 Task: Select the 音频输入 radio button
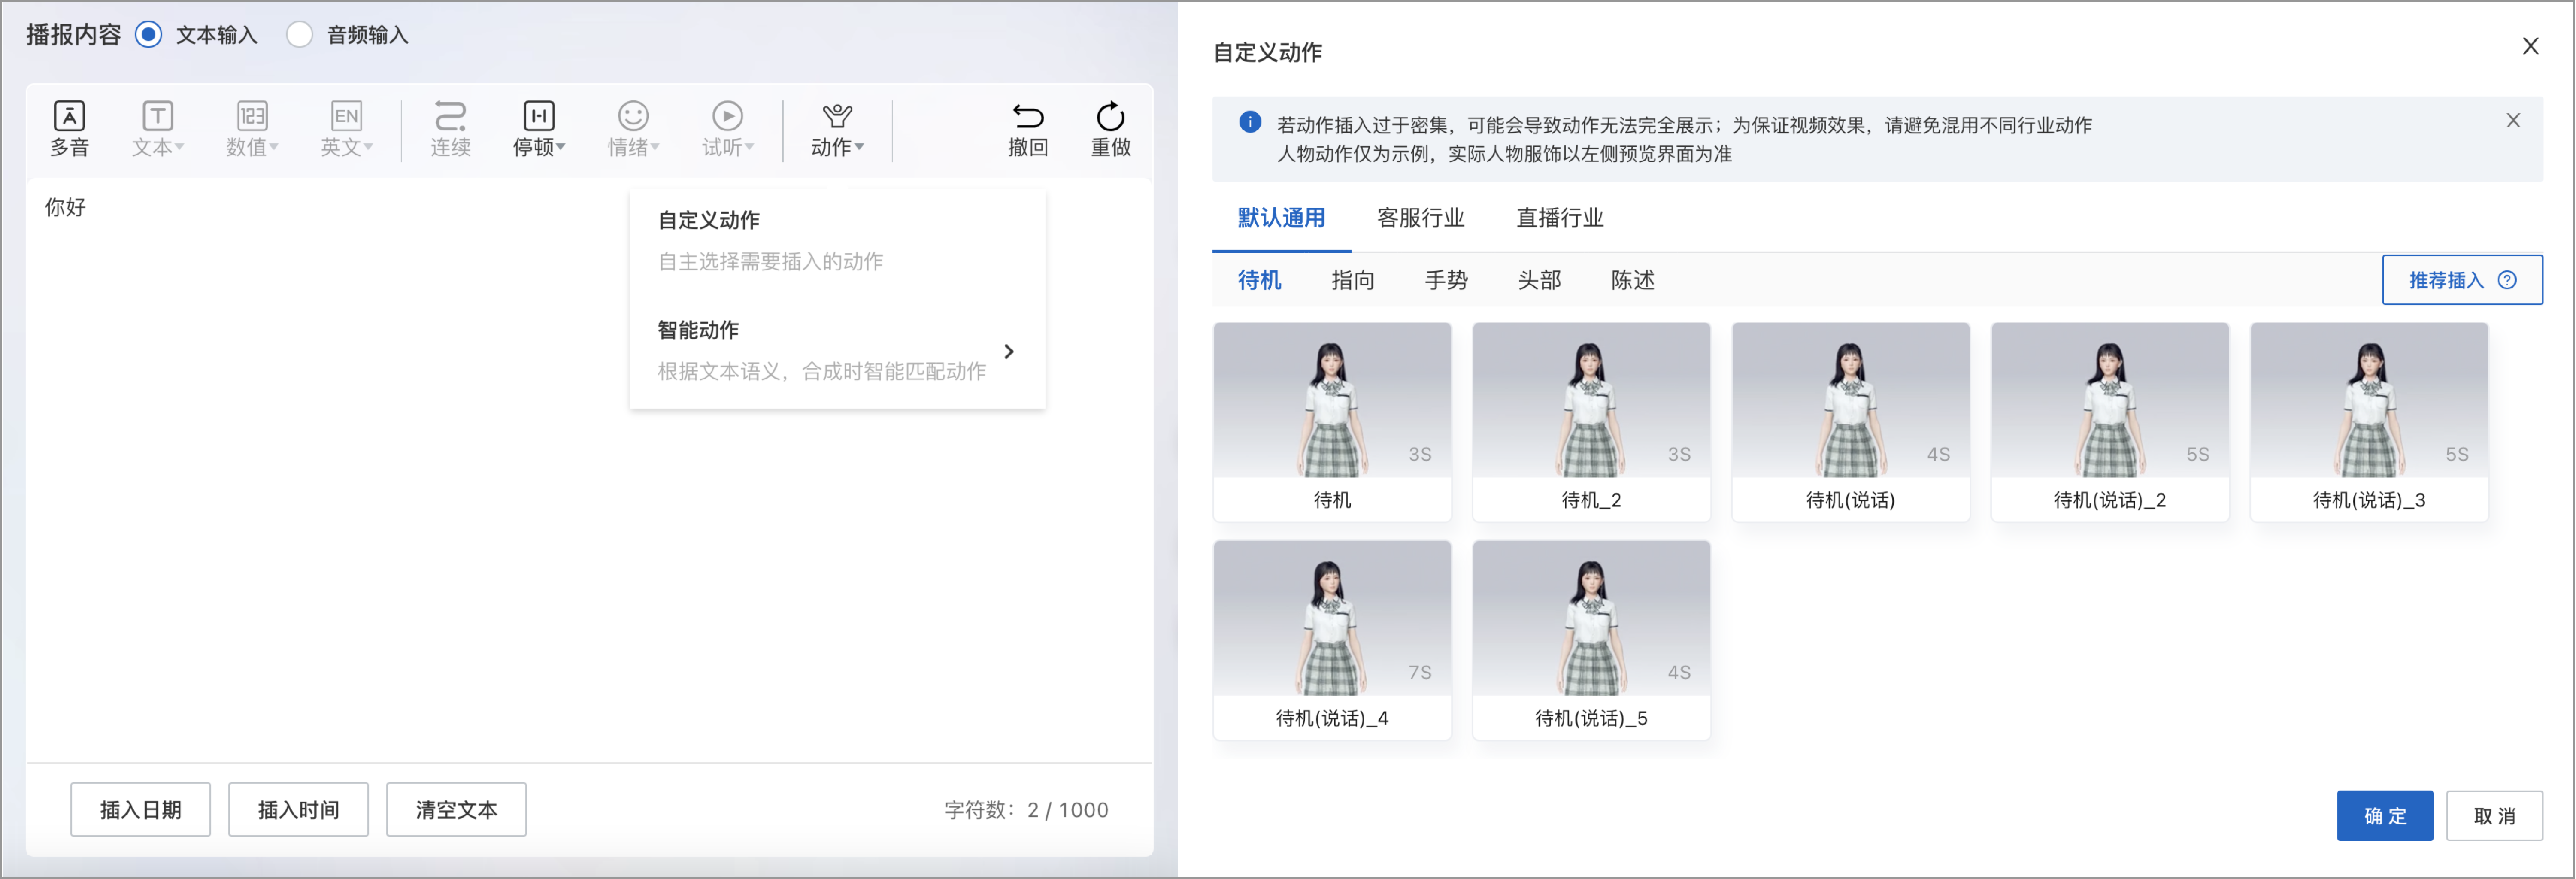(x=299, y=35)
